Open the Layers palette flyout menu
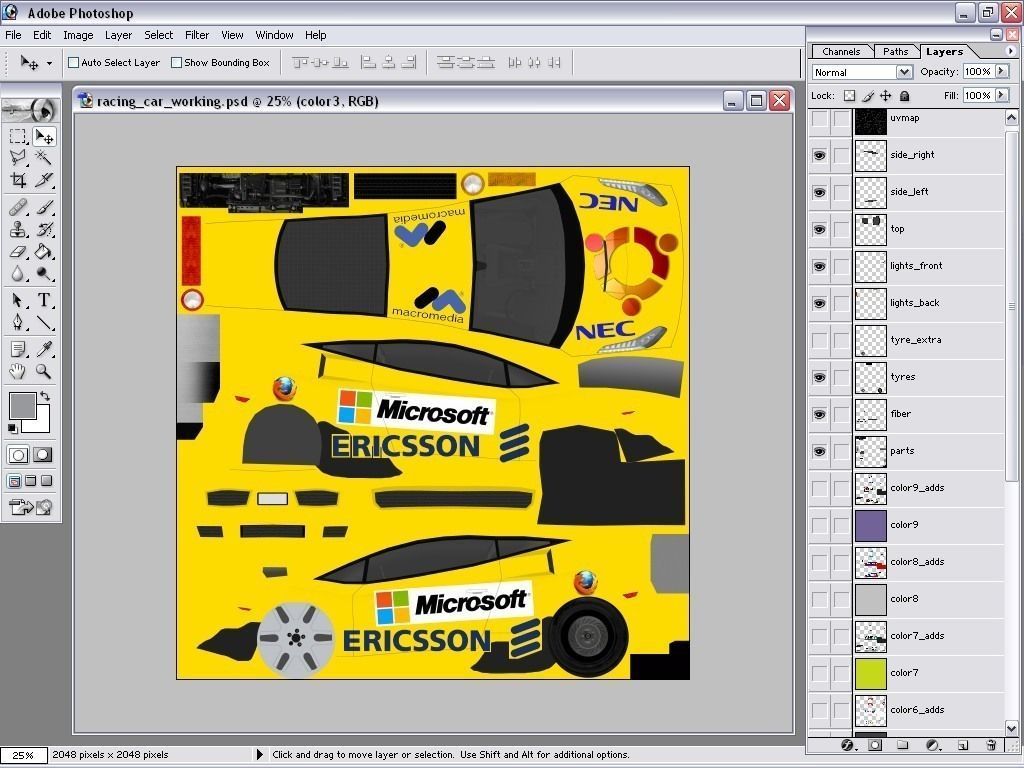 [x=1010, y=50]
